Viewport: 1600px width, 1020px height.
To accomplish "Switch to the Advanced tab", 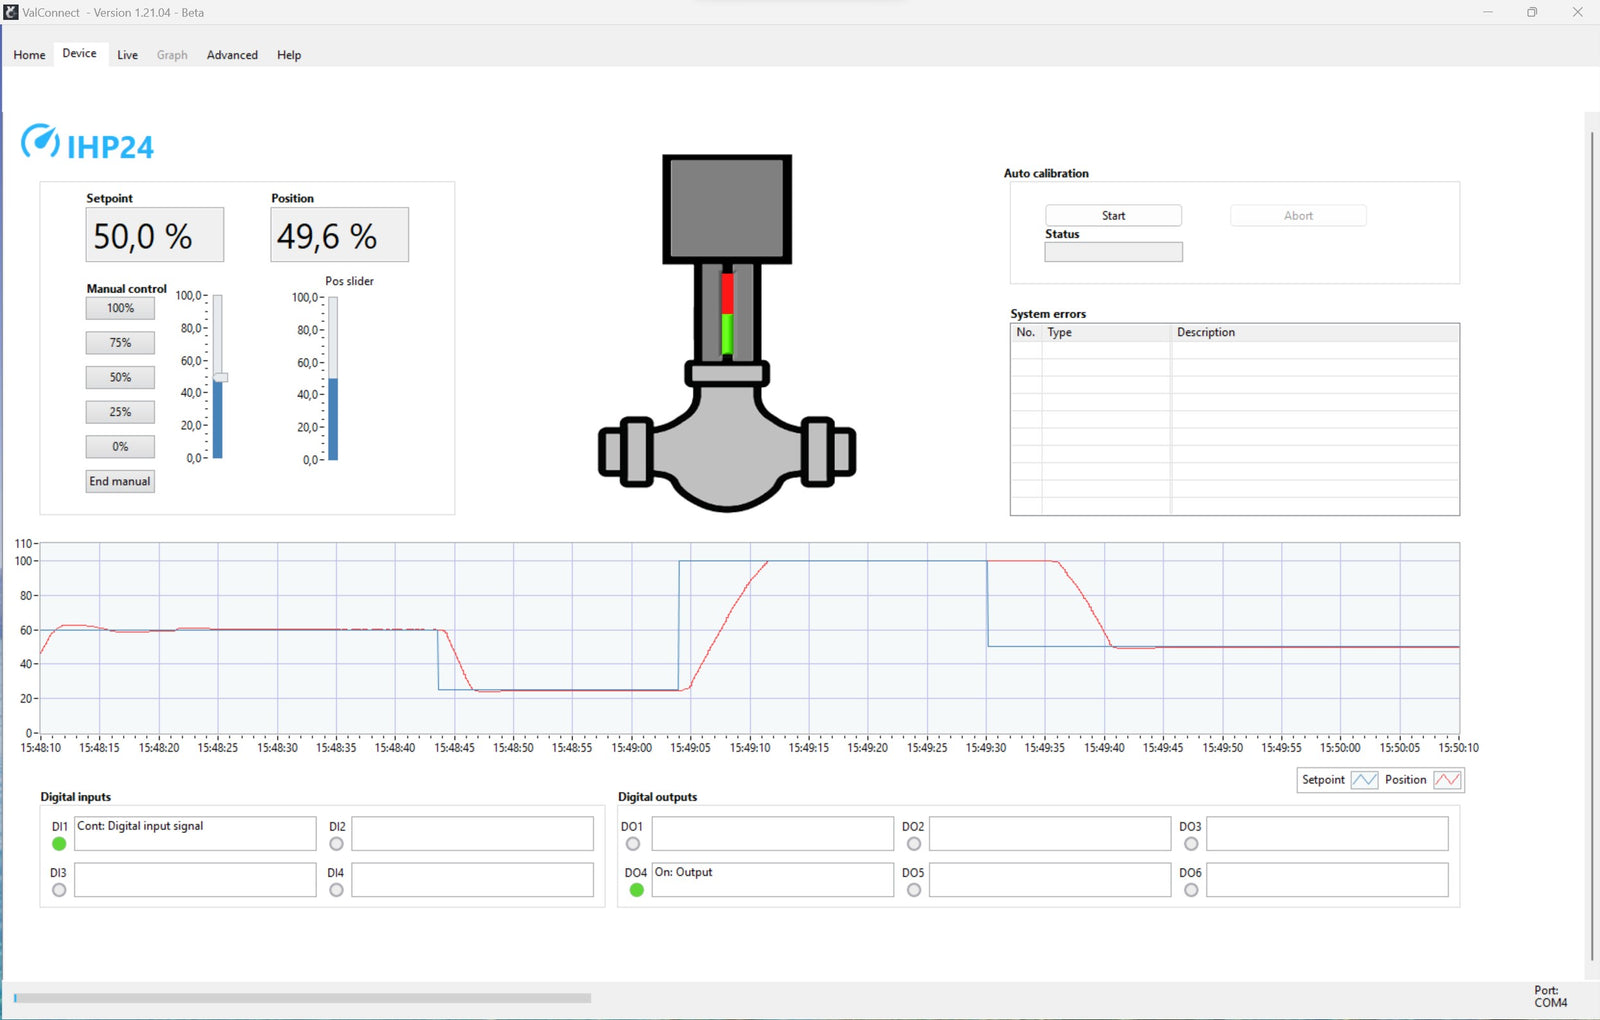I will click(x=232, y=55).
